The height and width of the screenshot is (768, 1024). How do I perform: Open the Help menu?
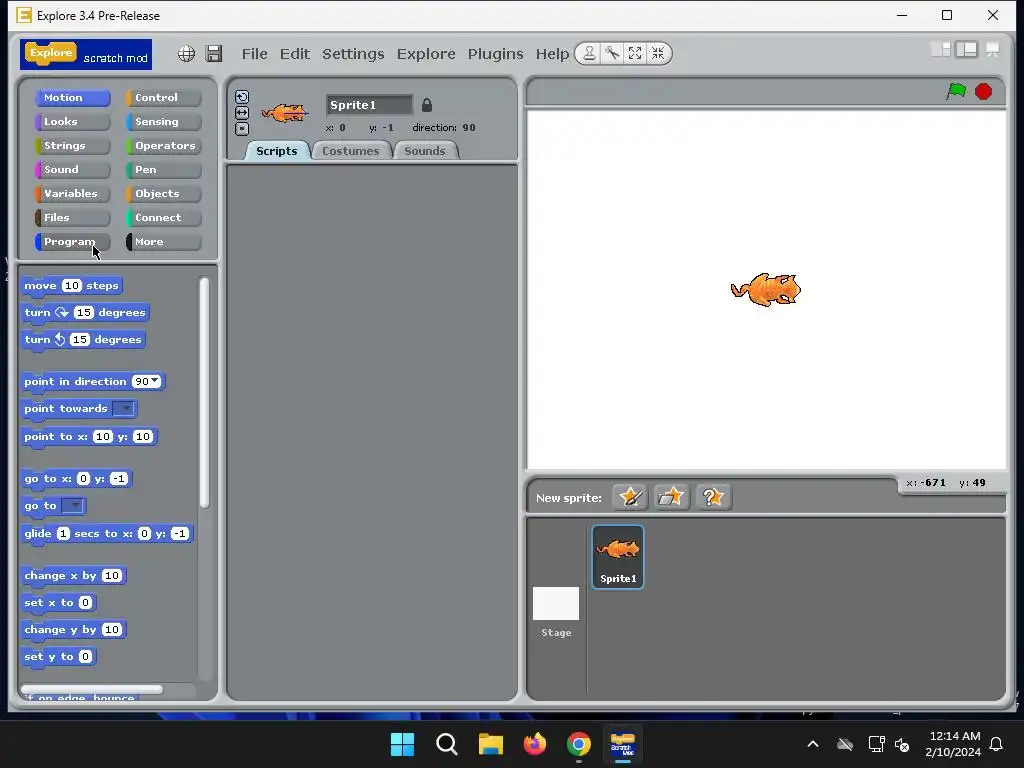pos(552,54)
